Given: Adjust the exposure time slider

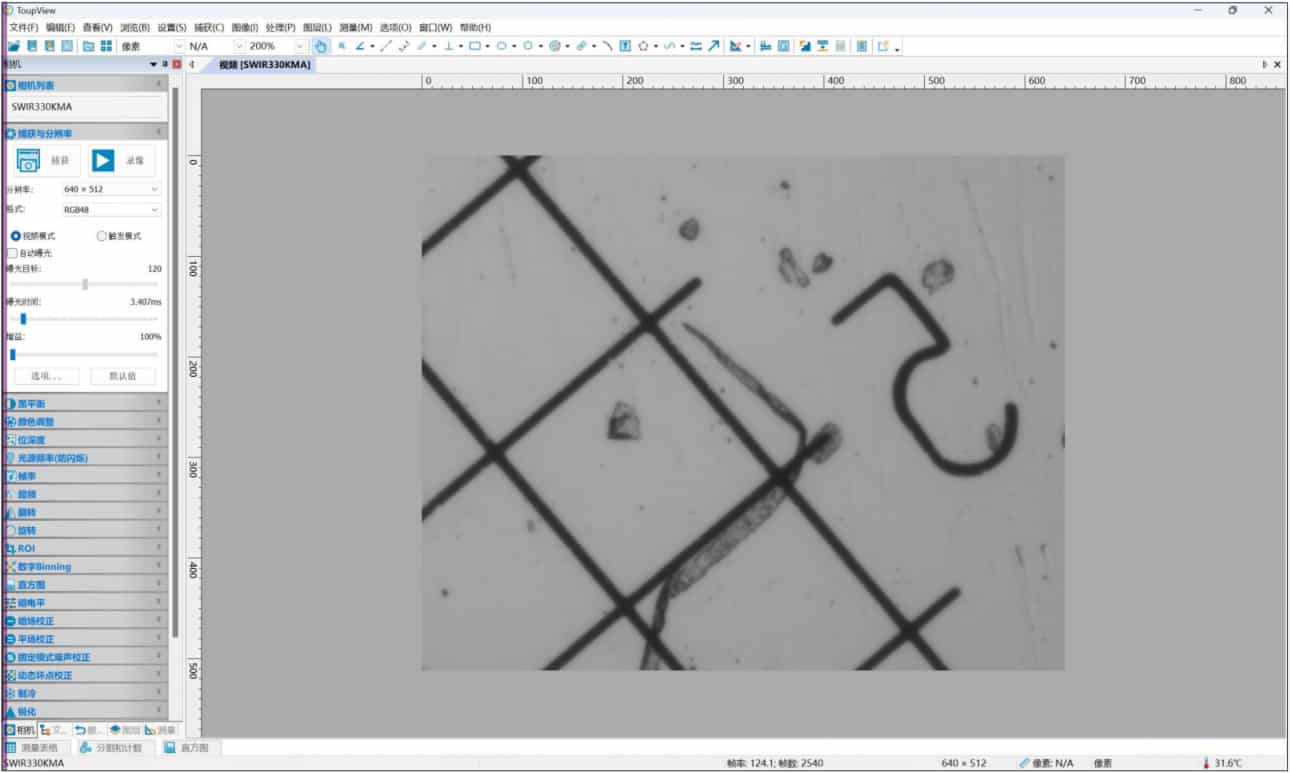Looking at the screenshot, I should coord(23,319).
